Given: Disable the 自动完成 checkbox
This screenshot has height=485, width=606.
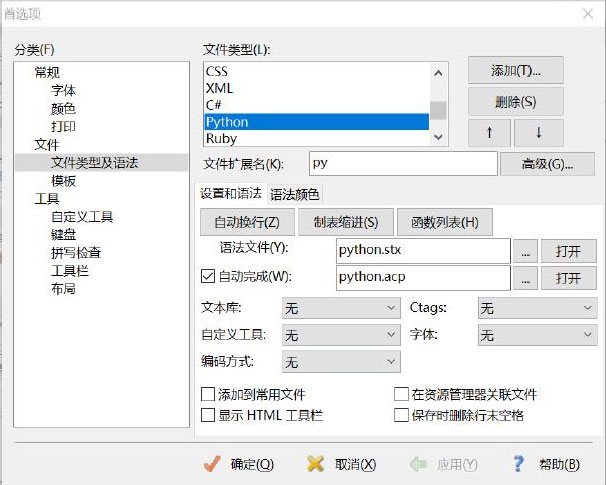Looking at the screenshot, I should coord(208,277).
